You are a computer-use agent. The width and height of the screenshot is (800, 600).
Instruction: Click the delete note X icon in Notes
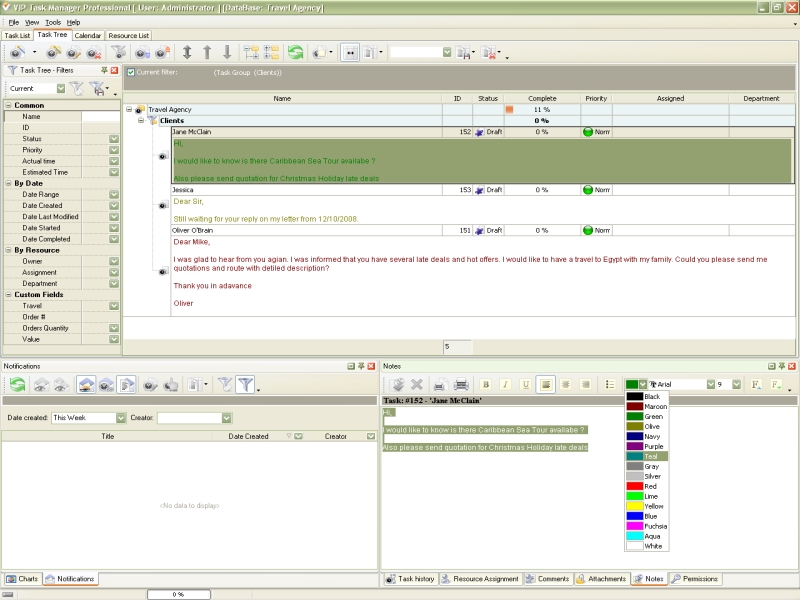tap(417, 384)
